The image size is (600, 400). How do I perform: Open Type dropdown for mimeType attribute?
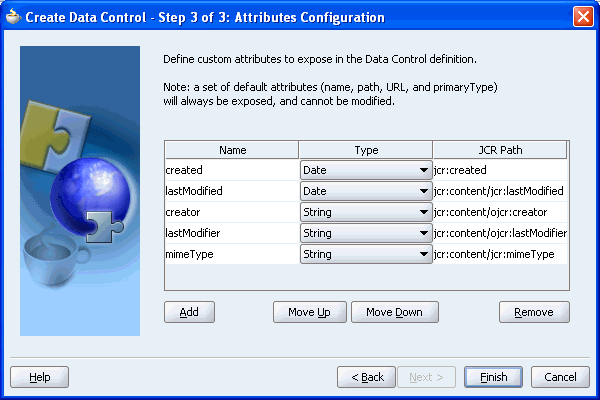pos(366,254)
